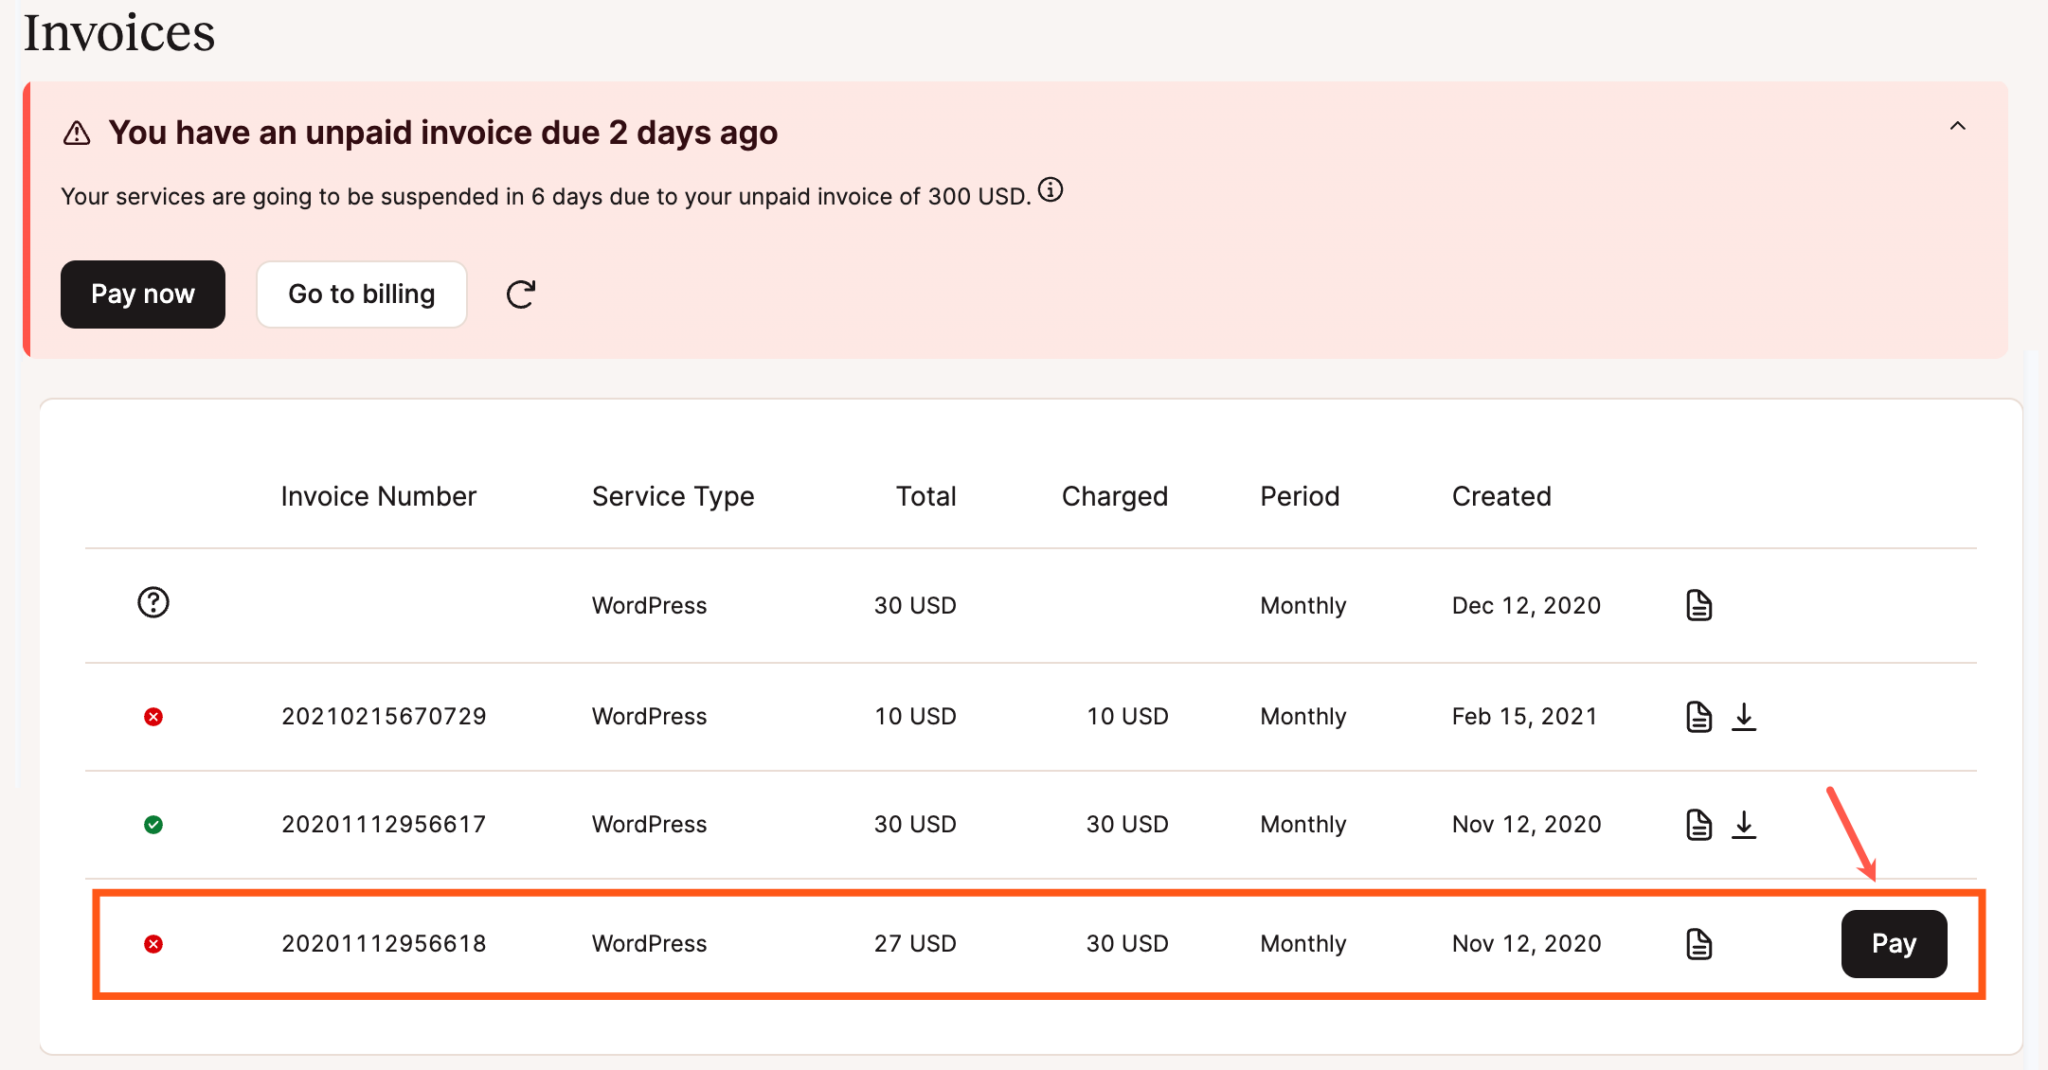Download invoice 20201112956617

(x=1745, y=823)
